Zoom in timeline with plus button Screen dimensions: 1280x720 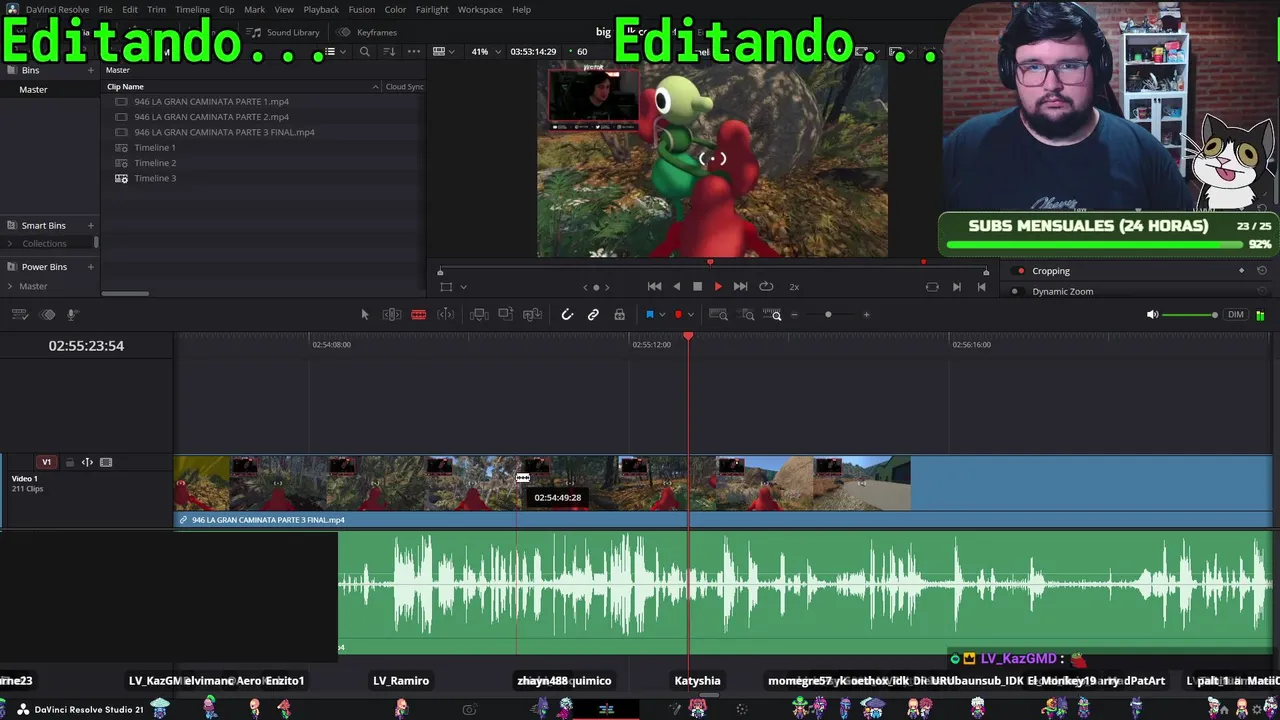tap(866, 315)
